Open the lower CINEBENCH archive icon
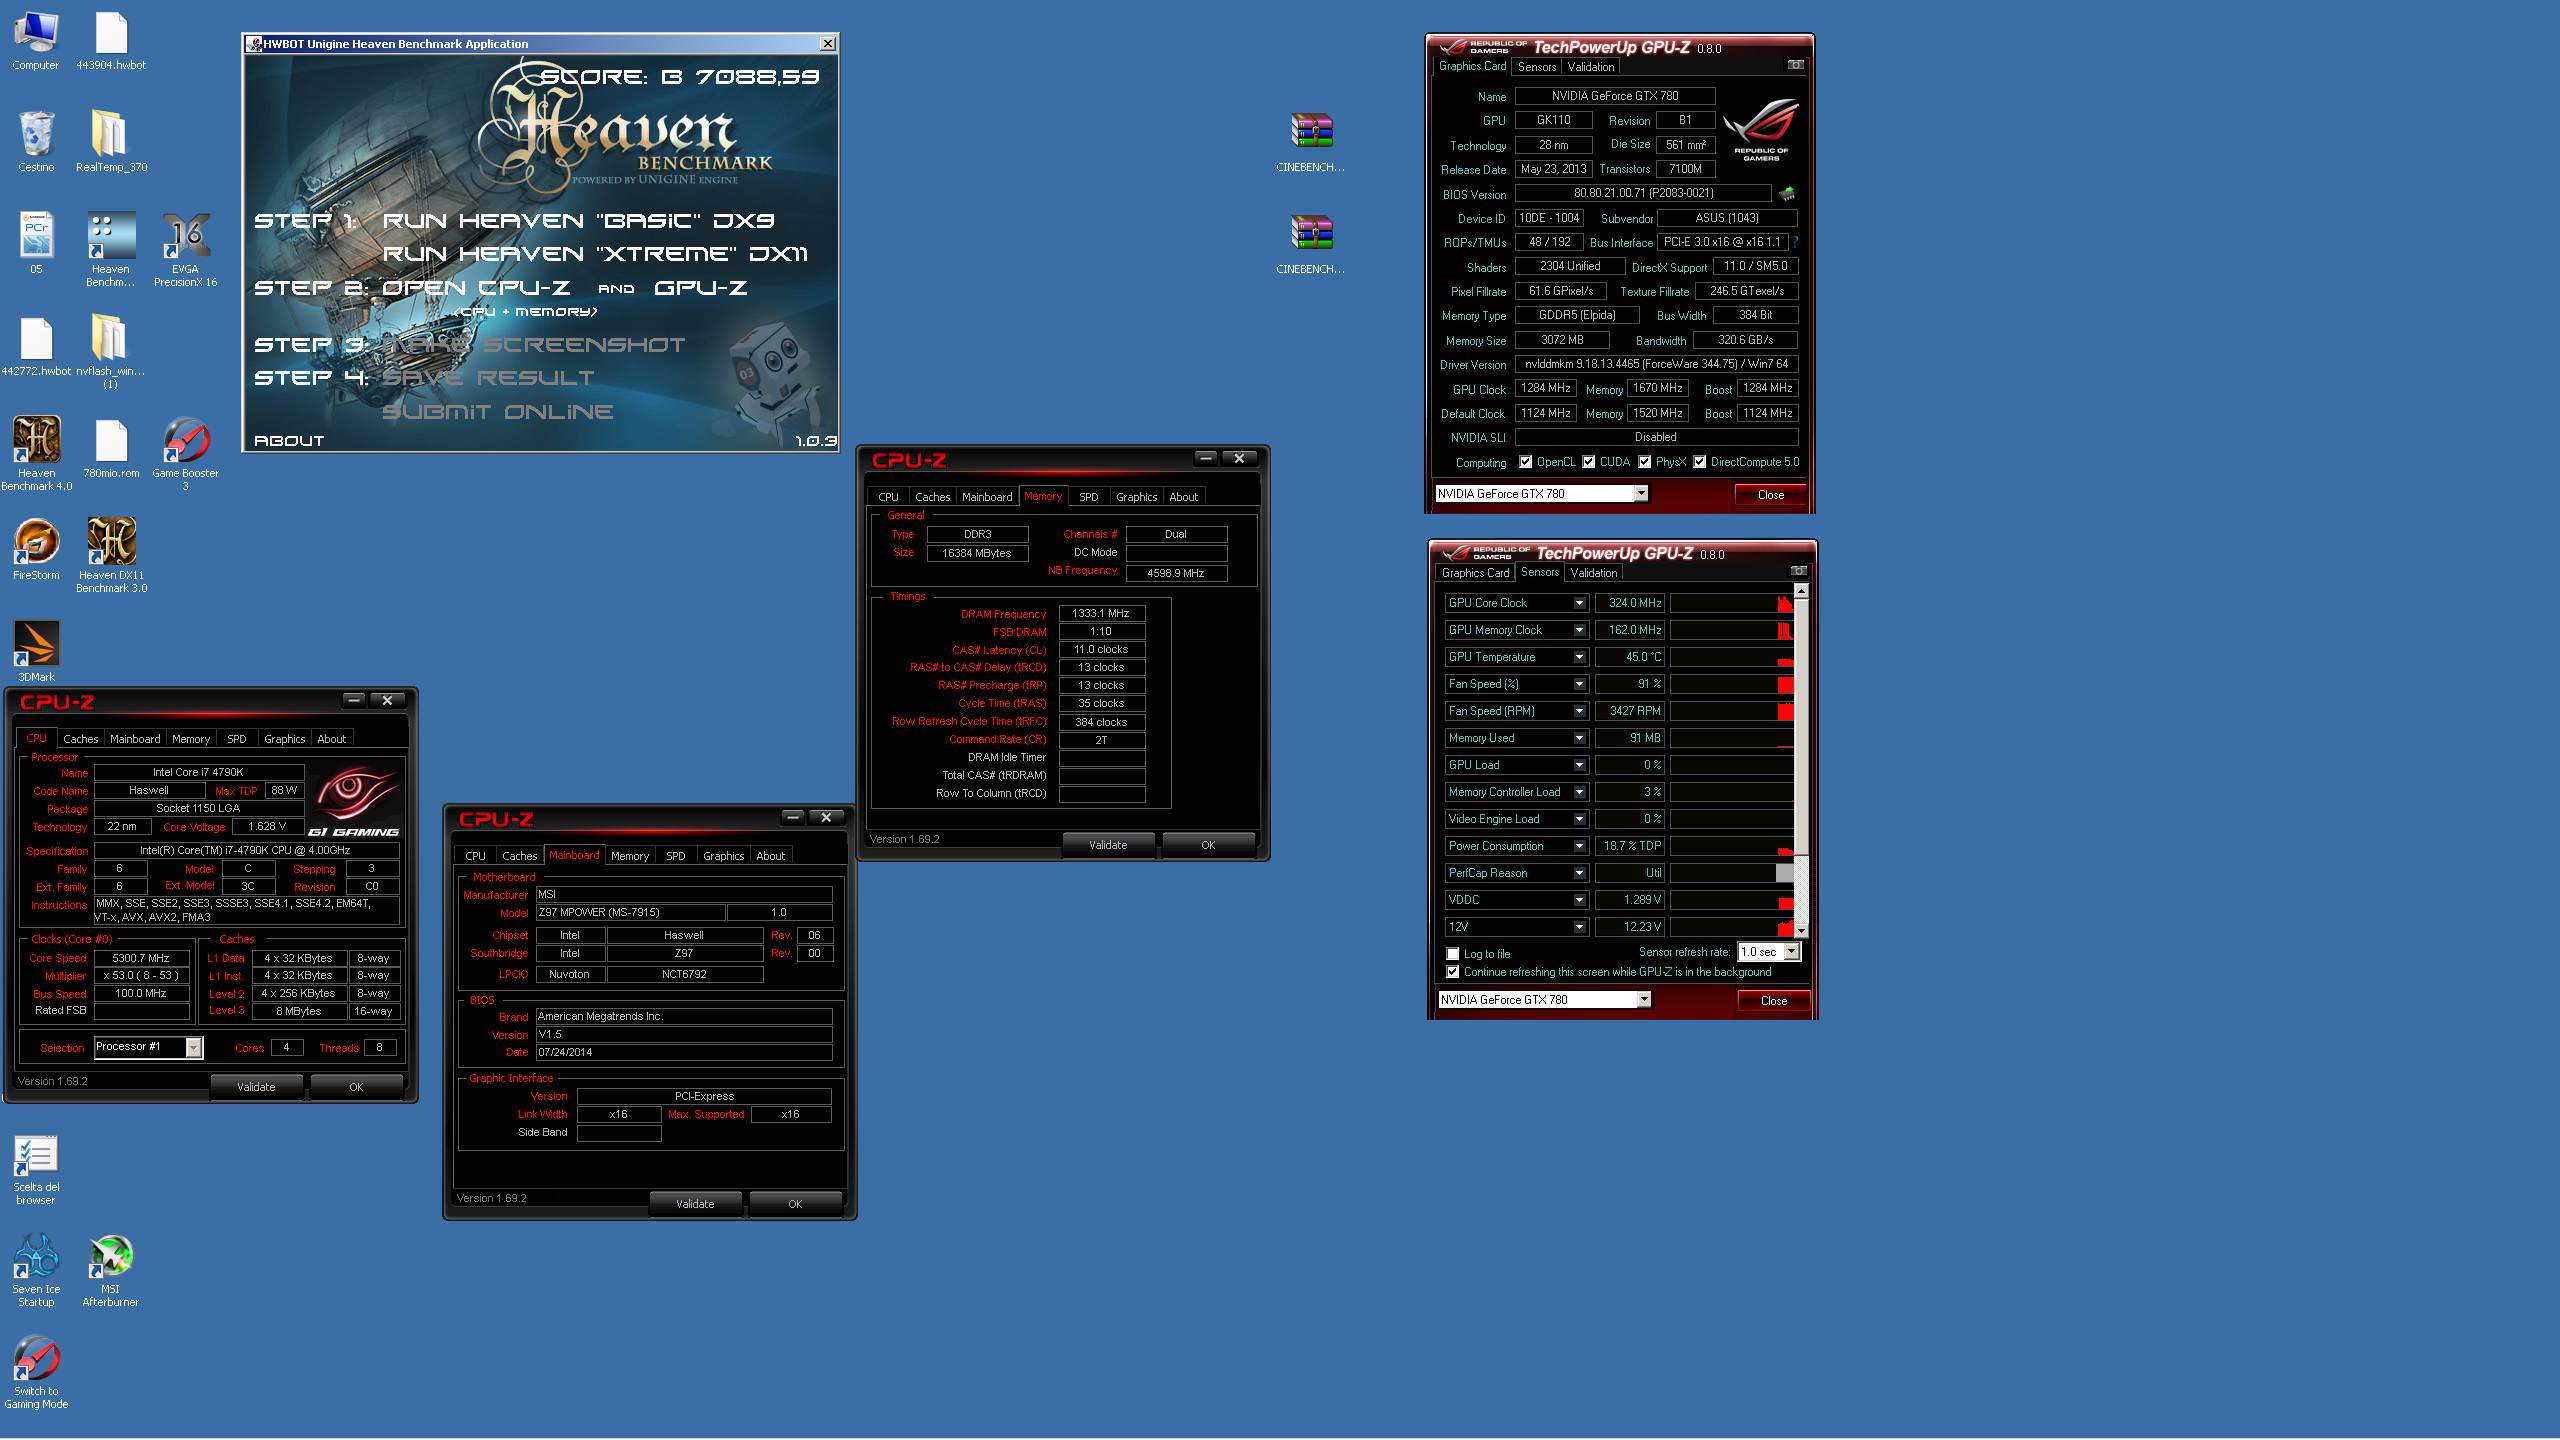Image resolution: width=2560 pixels, height=1440 pixels. (1310, 244)
